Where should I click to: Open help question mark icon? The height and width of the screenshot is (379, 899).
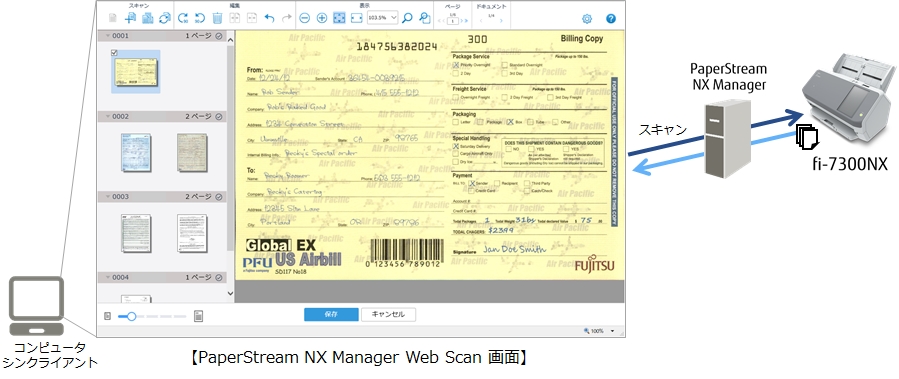[x=611, y=19]
